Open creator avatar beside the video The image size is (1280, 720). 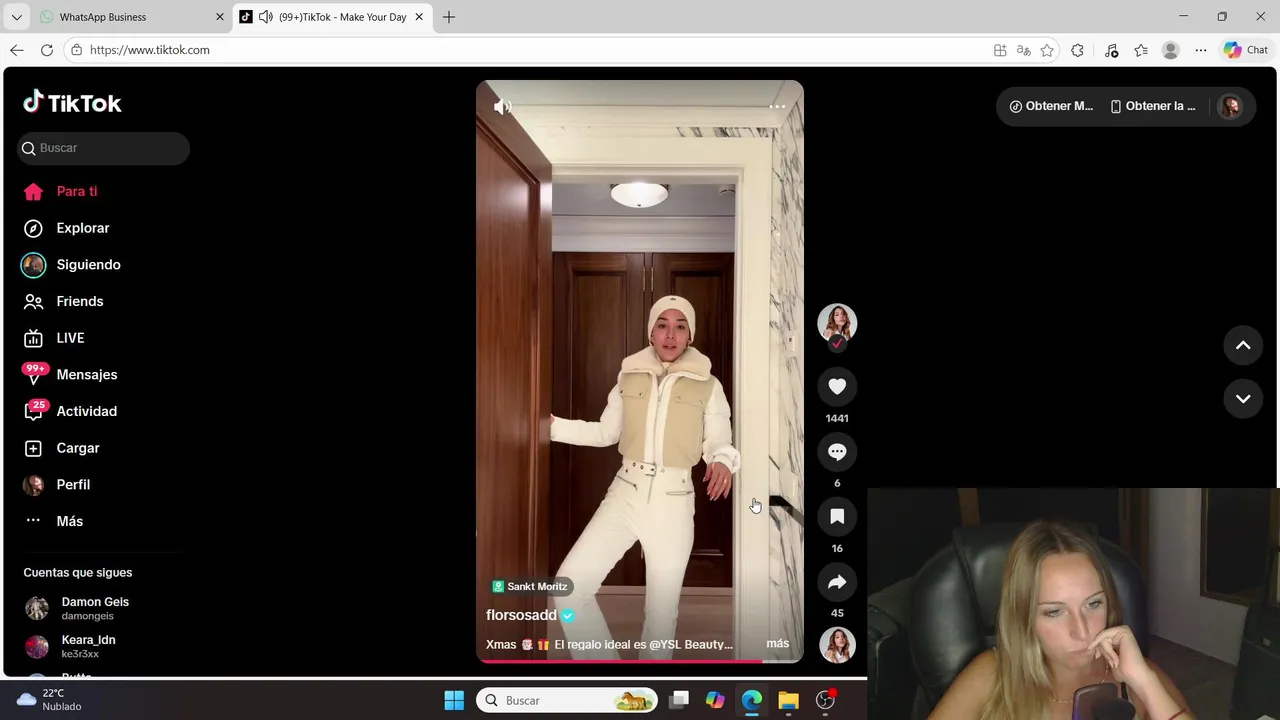pyautogui.click(x=837, y=324)
